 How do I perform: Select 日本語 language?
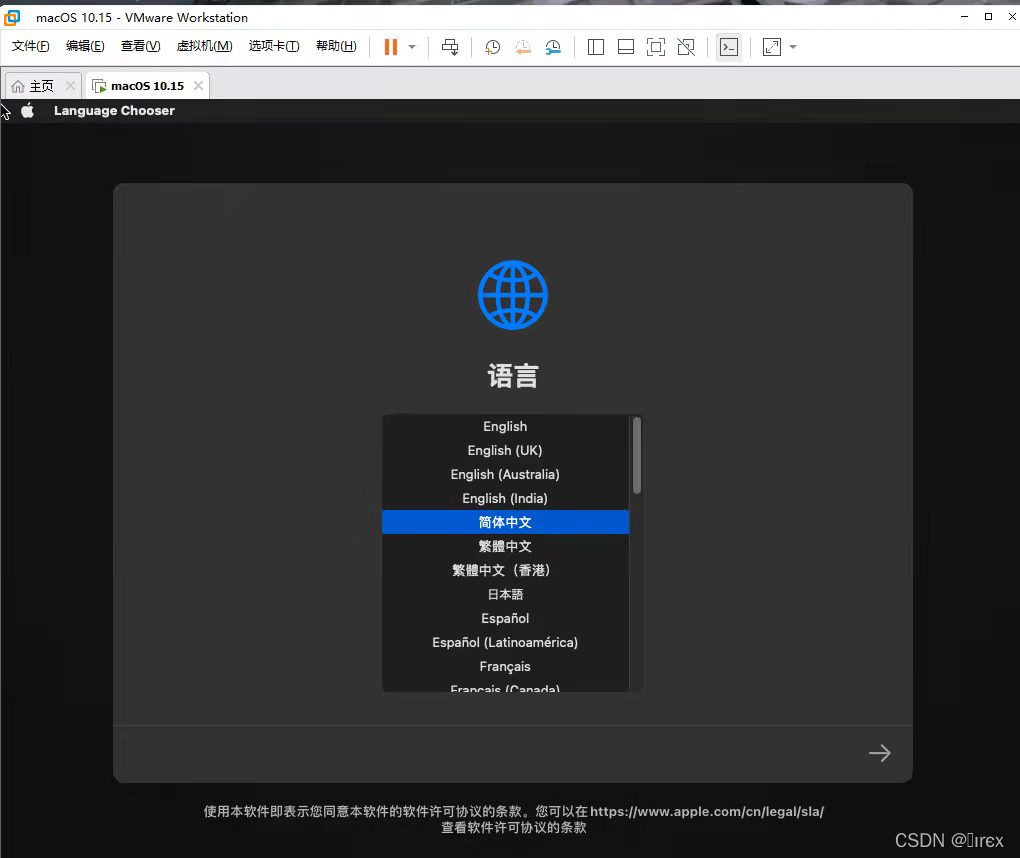click(505, 595)
